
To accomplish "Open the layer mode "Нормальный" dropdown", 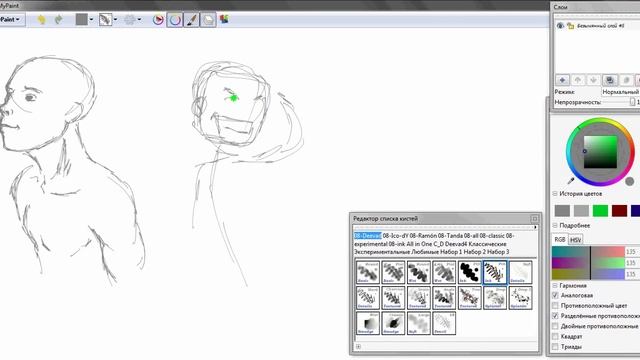I will click(620, 92).
